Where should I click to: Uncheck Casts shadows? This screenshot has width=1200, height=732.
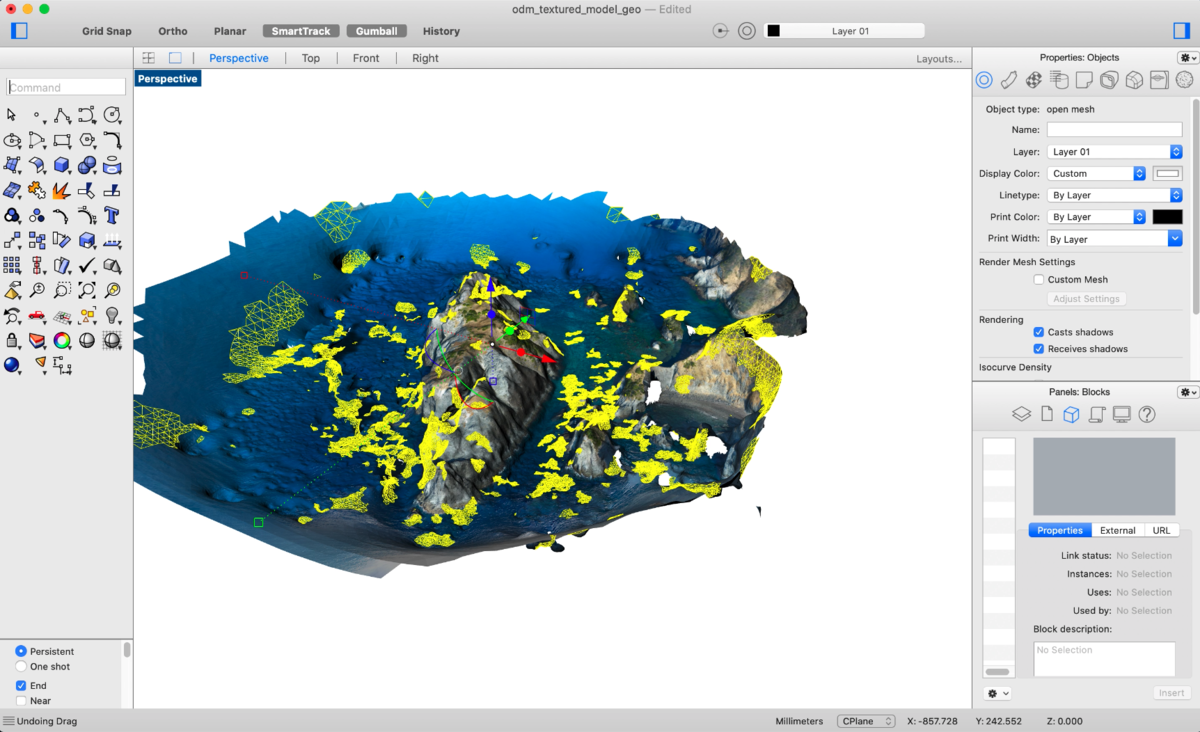pyautogui.click(x=1039, y=332)
